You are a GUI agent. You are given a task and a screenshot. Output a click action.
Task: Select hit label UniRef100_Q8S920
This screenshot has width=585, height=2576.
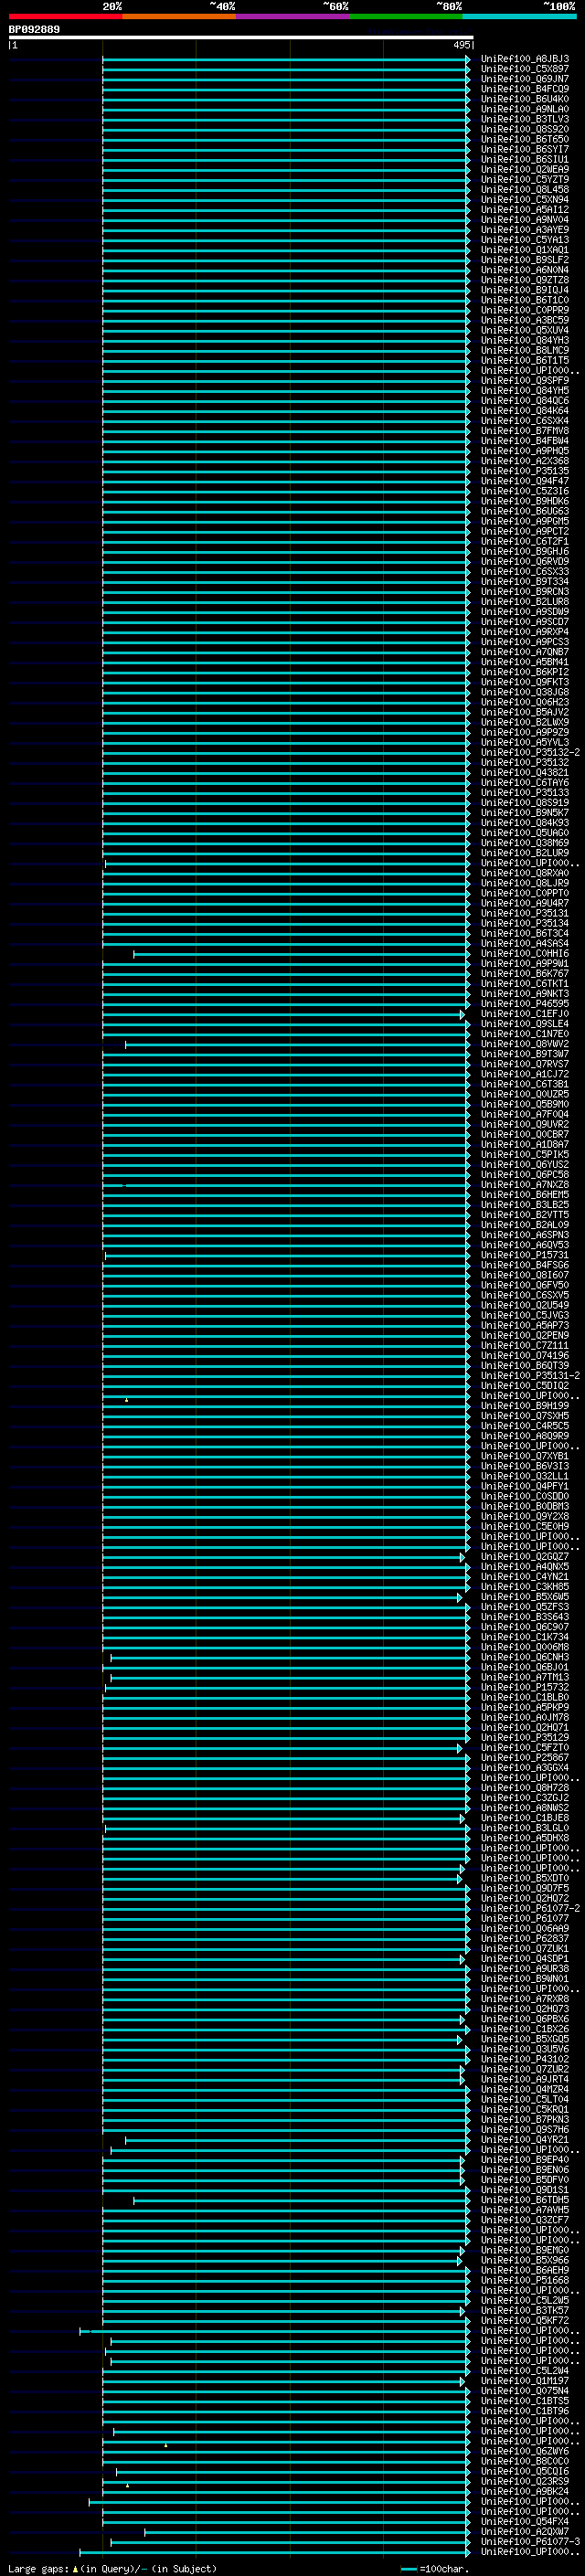click(525, 129)
